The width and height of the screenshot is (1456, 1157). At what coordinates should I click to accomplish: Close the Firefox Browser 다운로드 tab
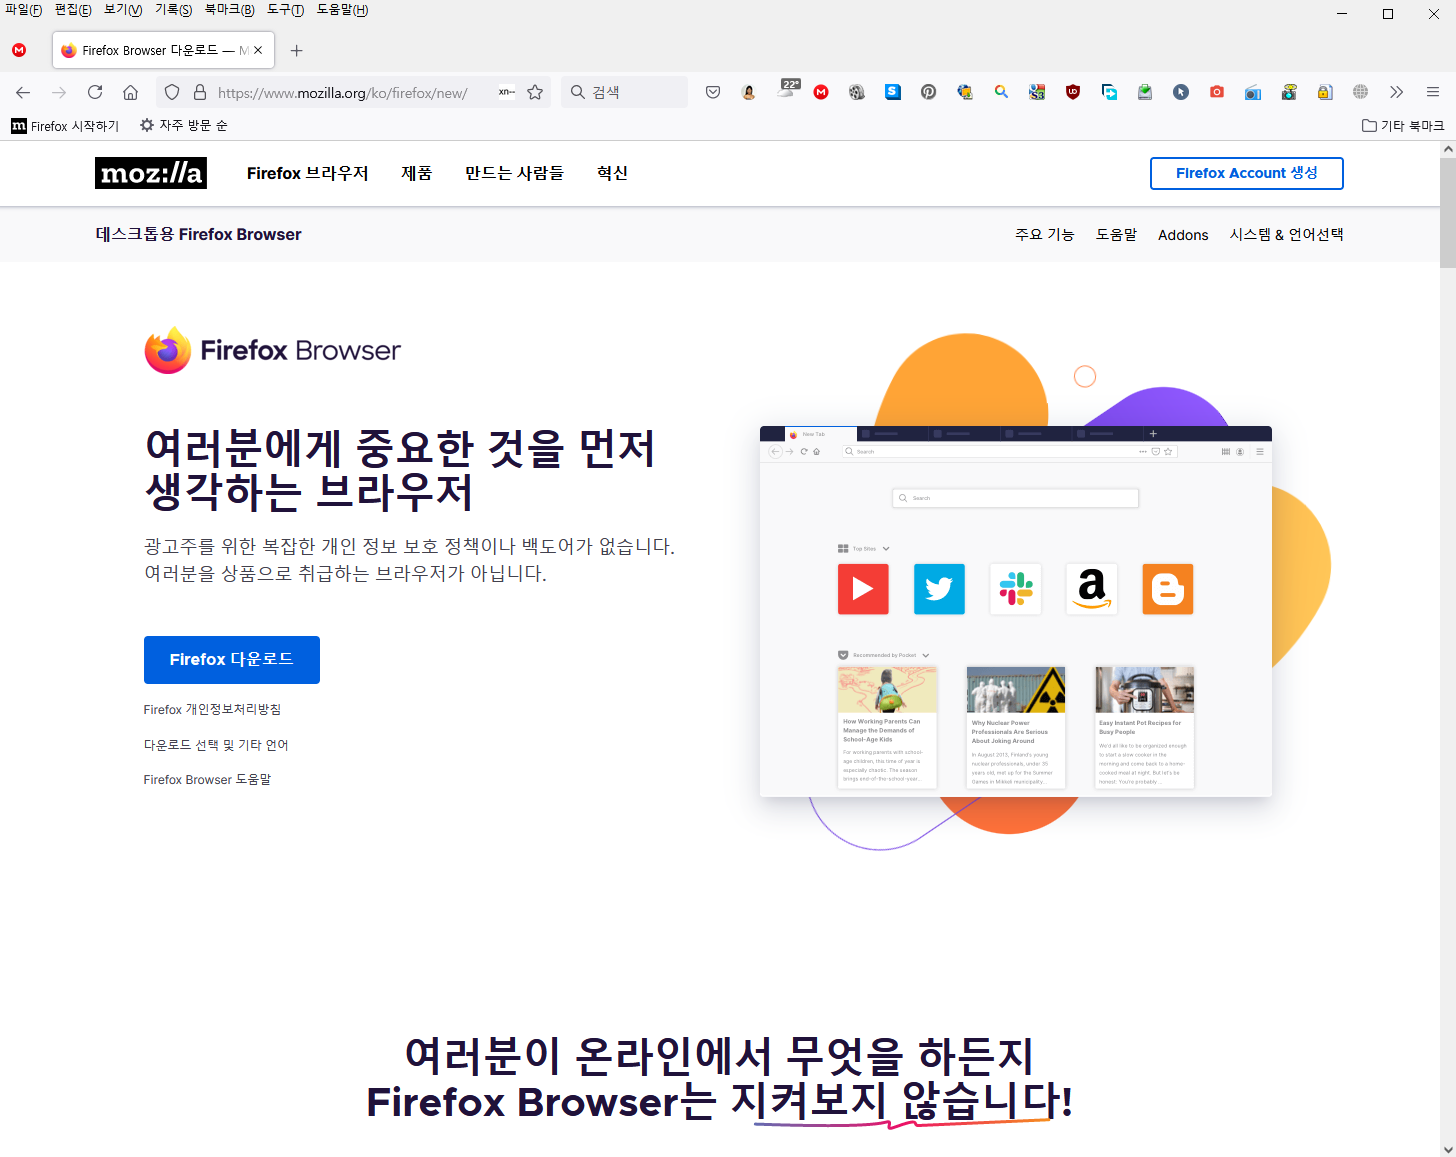coord(258,50)
